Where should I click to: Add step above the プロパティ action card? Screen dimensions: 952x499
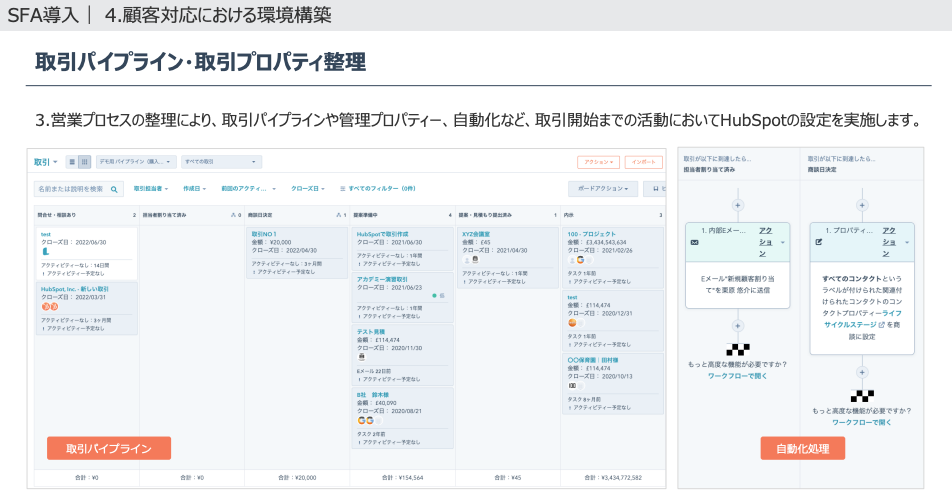tap(862, 205)
